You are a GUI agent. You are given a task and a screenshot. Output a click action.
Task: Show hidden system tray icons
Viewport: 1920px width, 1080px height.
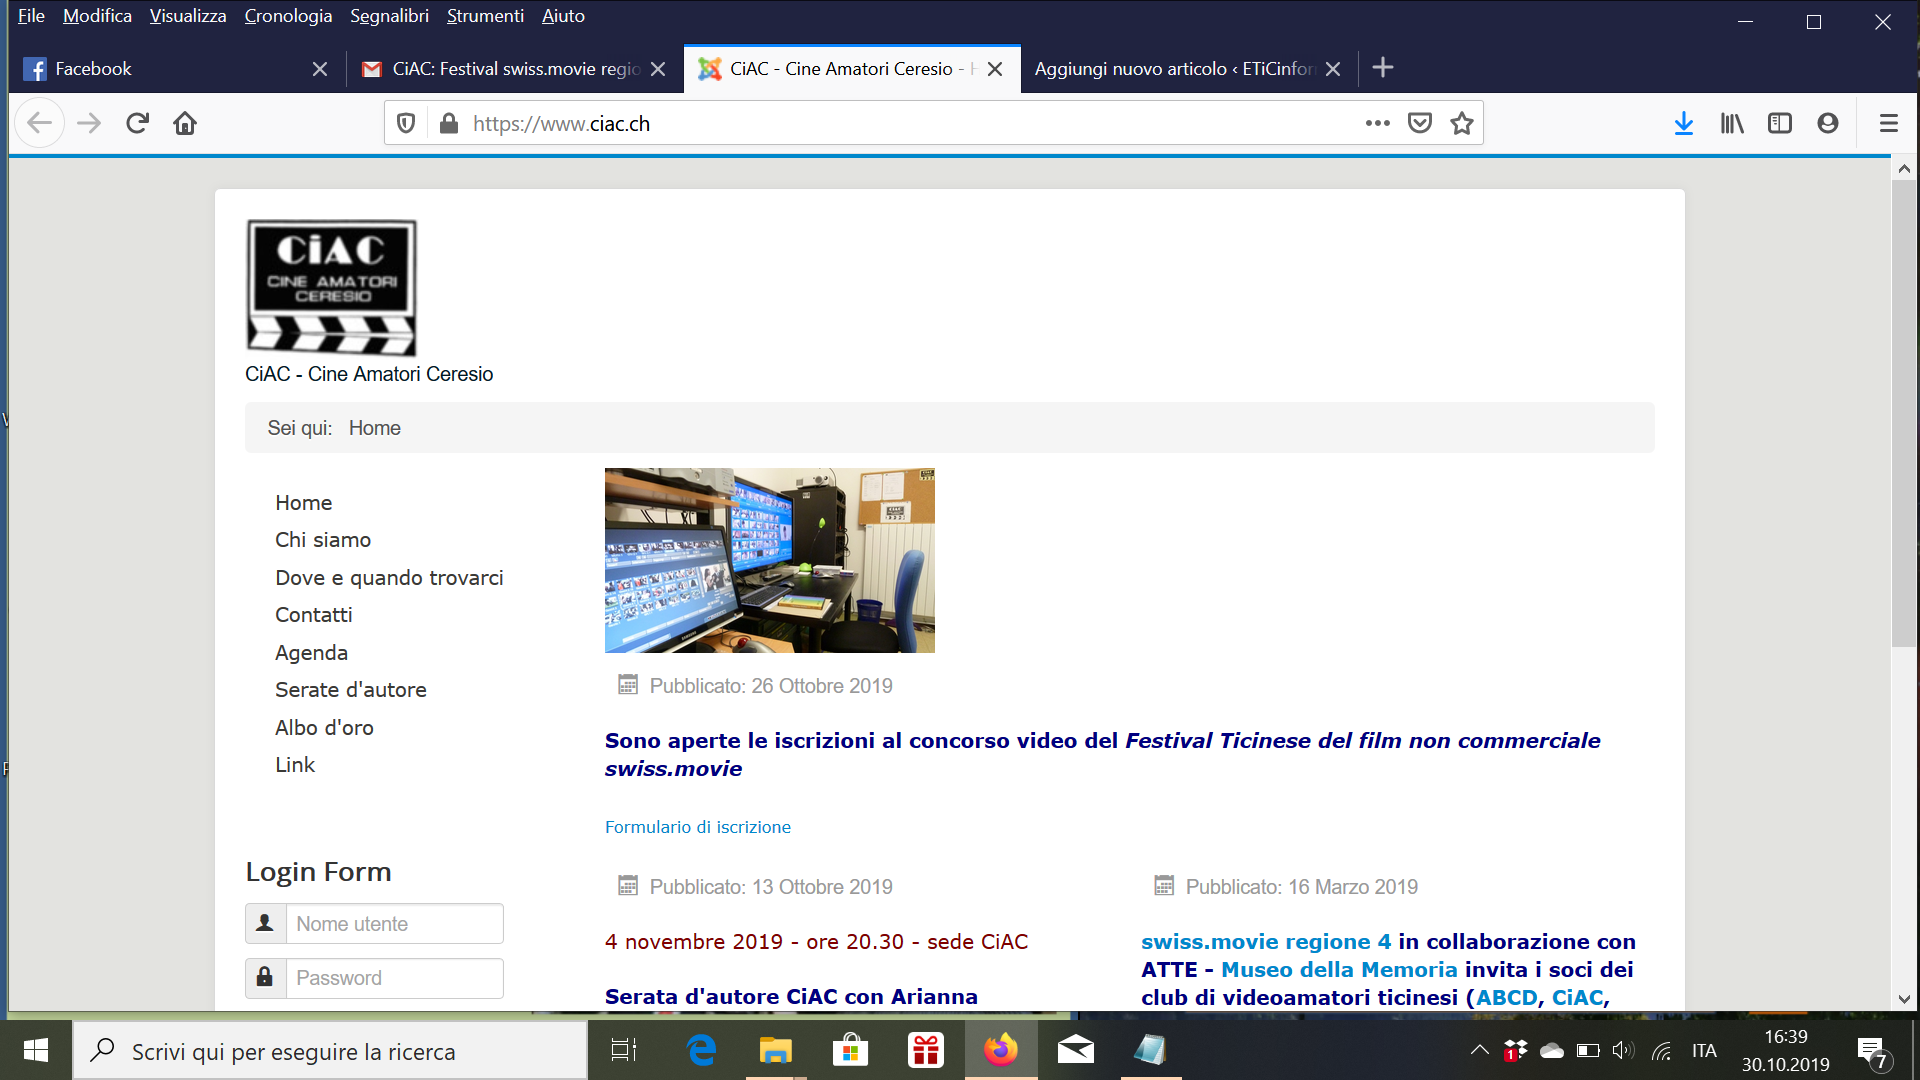tap(1479, 1050)
